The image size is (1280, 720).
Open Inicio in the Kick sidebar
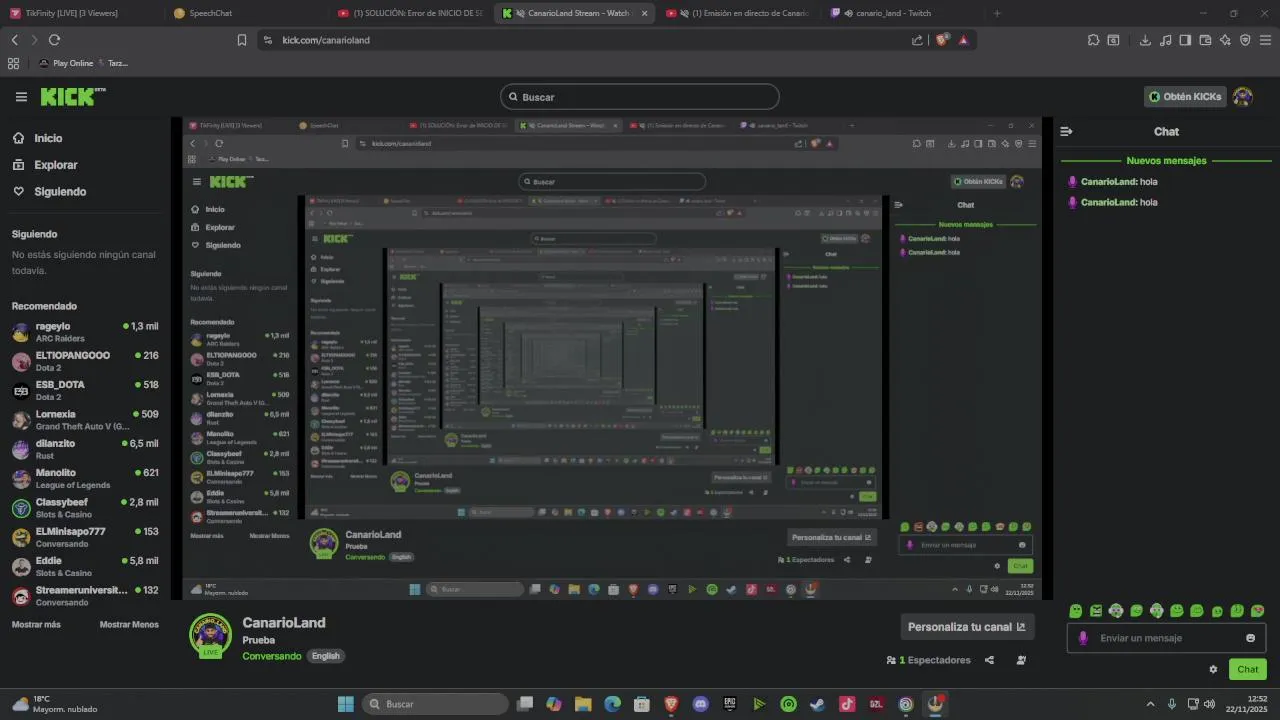pos(48,138)
